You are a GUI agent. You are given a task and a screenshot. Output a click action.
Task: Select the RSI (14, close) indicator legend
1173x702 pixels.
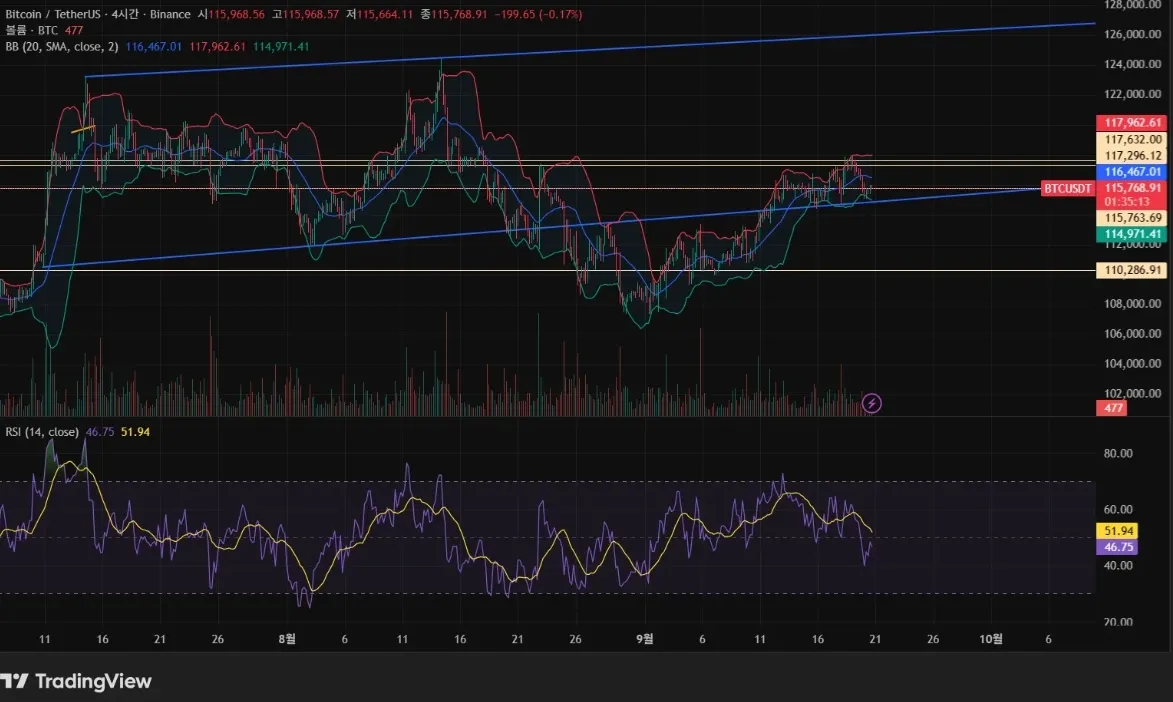click(x=42, y=432)
